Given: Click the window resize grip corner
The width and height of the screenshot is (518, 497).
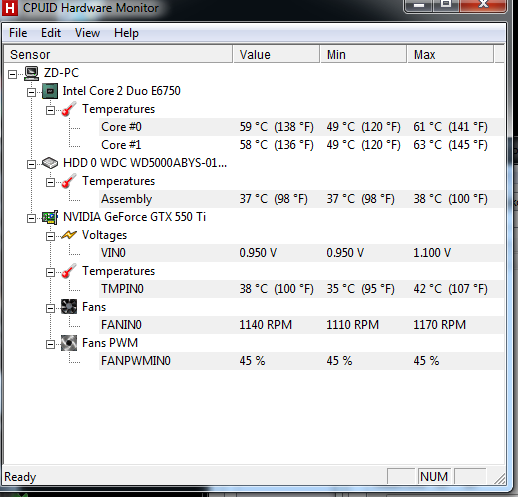Looking at the screenshot, I should (499, 478).
